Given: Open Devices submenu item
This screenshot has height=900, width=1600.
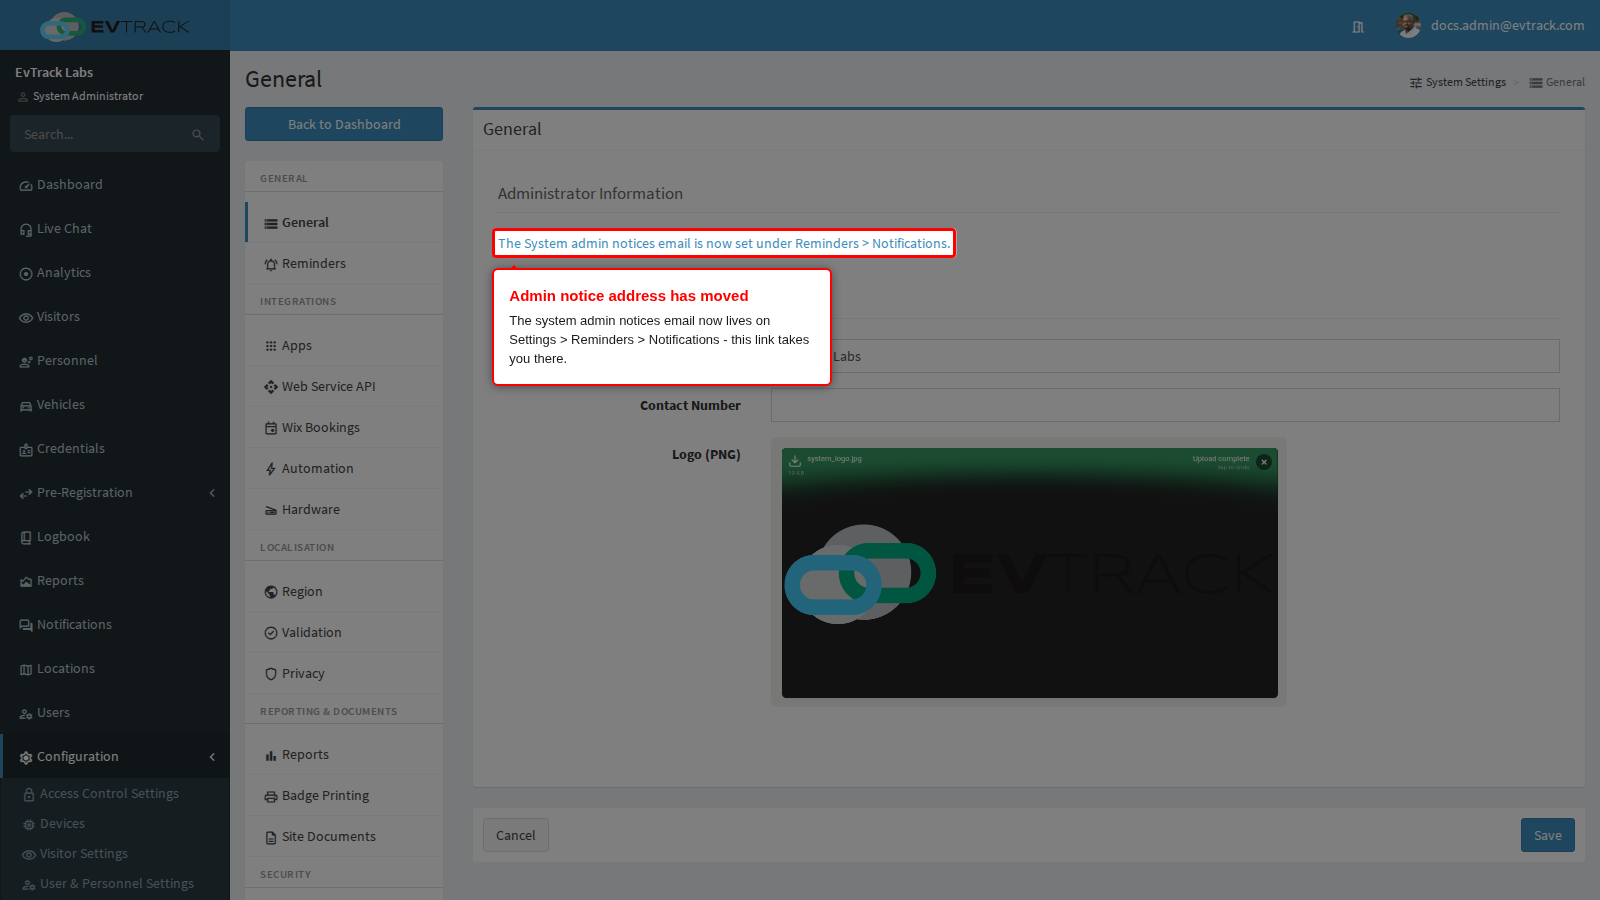Looking at the screenshot, I should click(x=115, y=824).
